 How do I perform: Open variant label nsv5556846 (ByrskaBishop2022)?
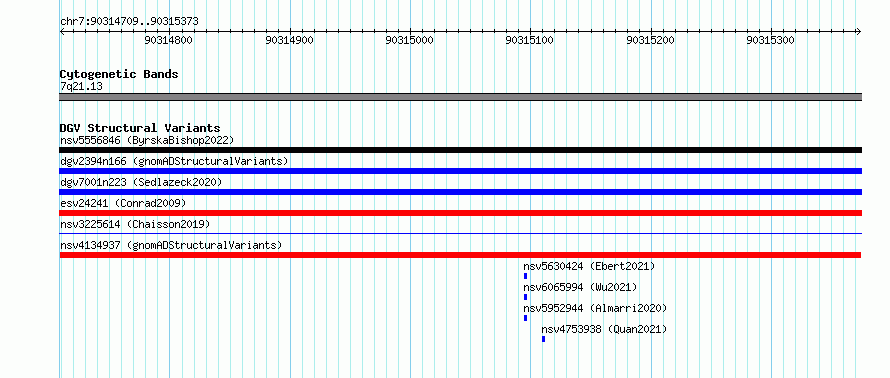click(x=147, y=140)
